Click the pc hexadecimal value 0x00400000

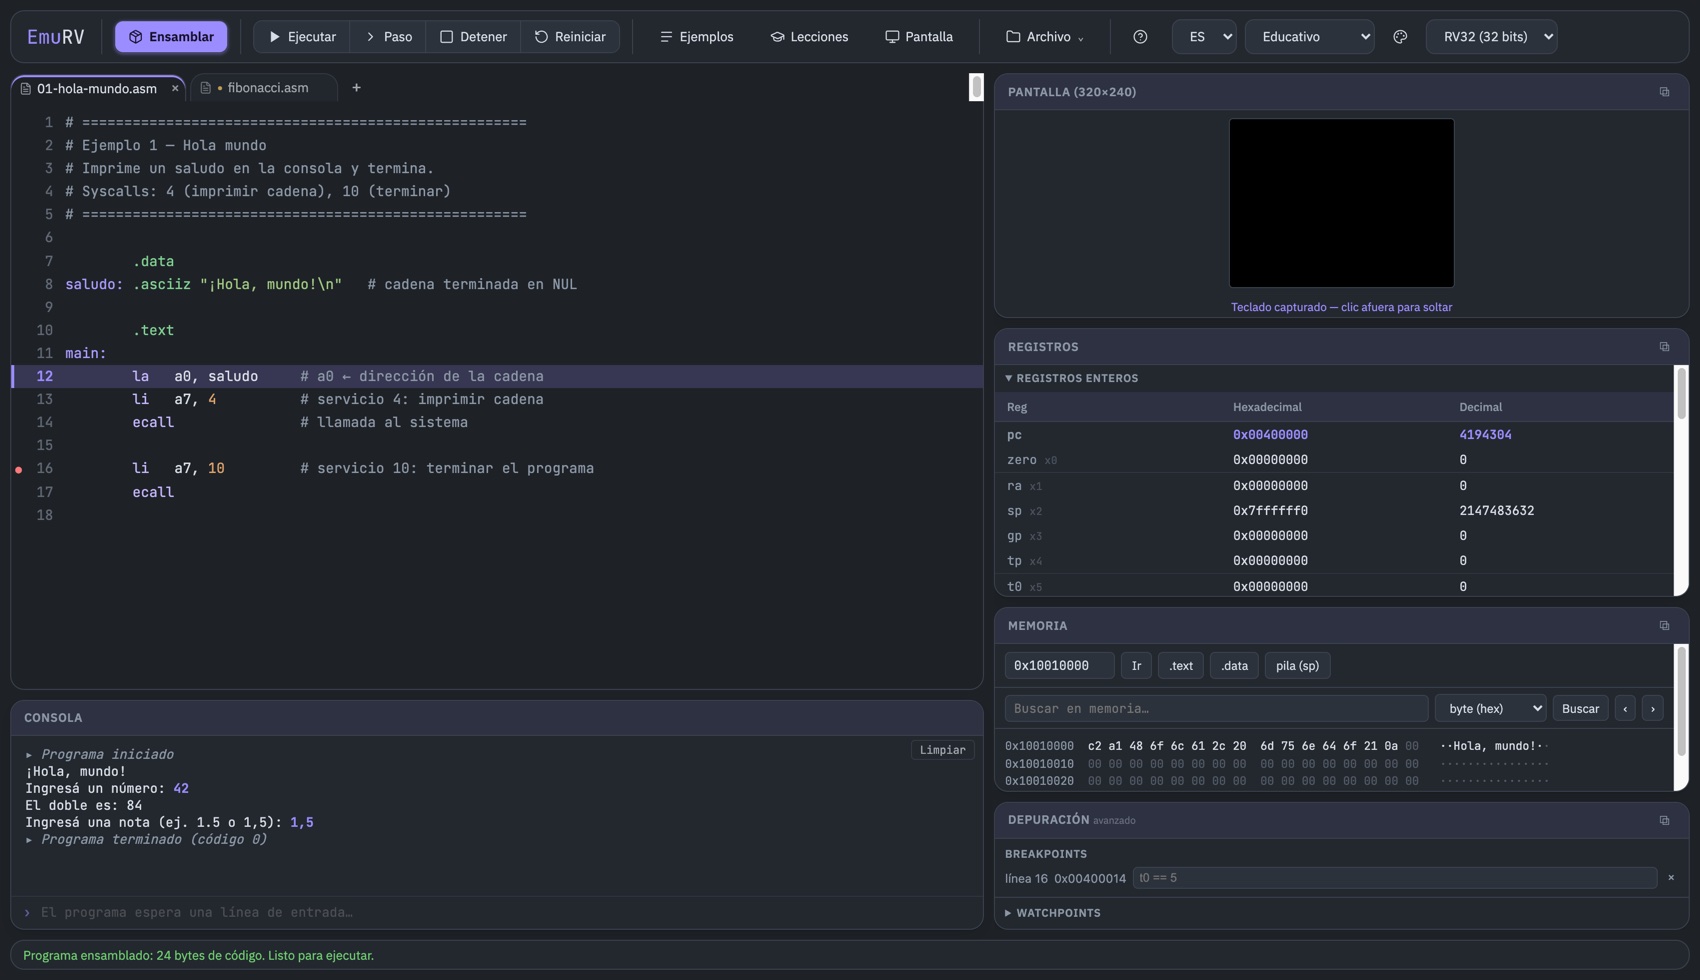(1270, 435)
